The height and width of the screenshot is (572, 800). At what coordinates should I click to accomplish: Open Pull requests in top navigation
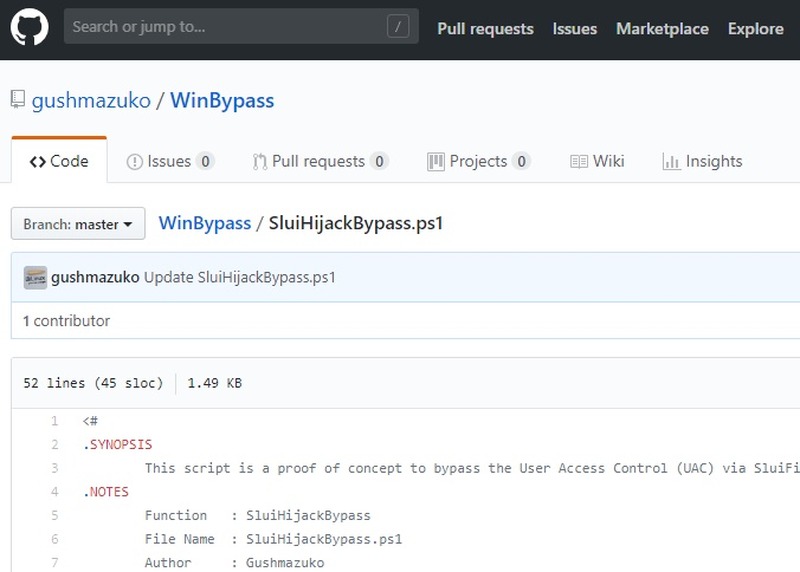point(485,29)
